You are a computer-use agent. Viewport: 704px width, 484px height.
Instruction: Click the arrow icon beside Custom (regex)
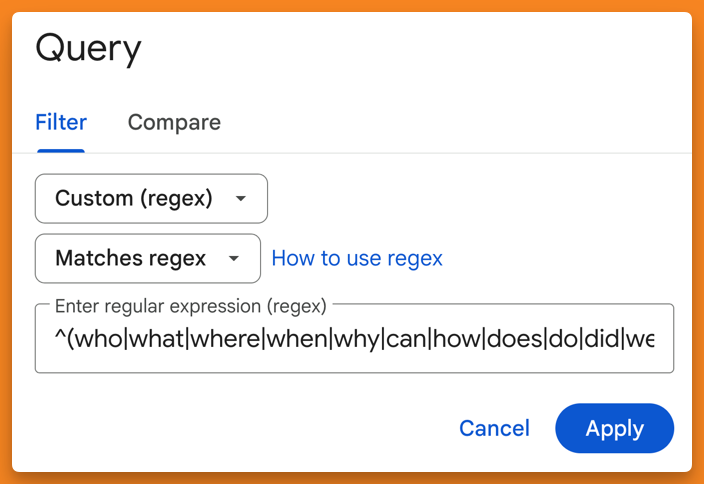click(240, 199)
